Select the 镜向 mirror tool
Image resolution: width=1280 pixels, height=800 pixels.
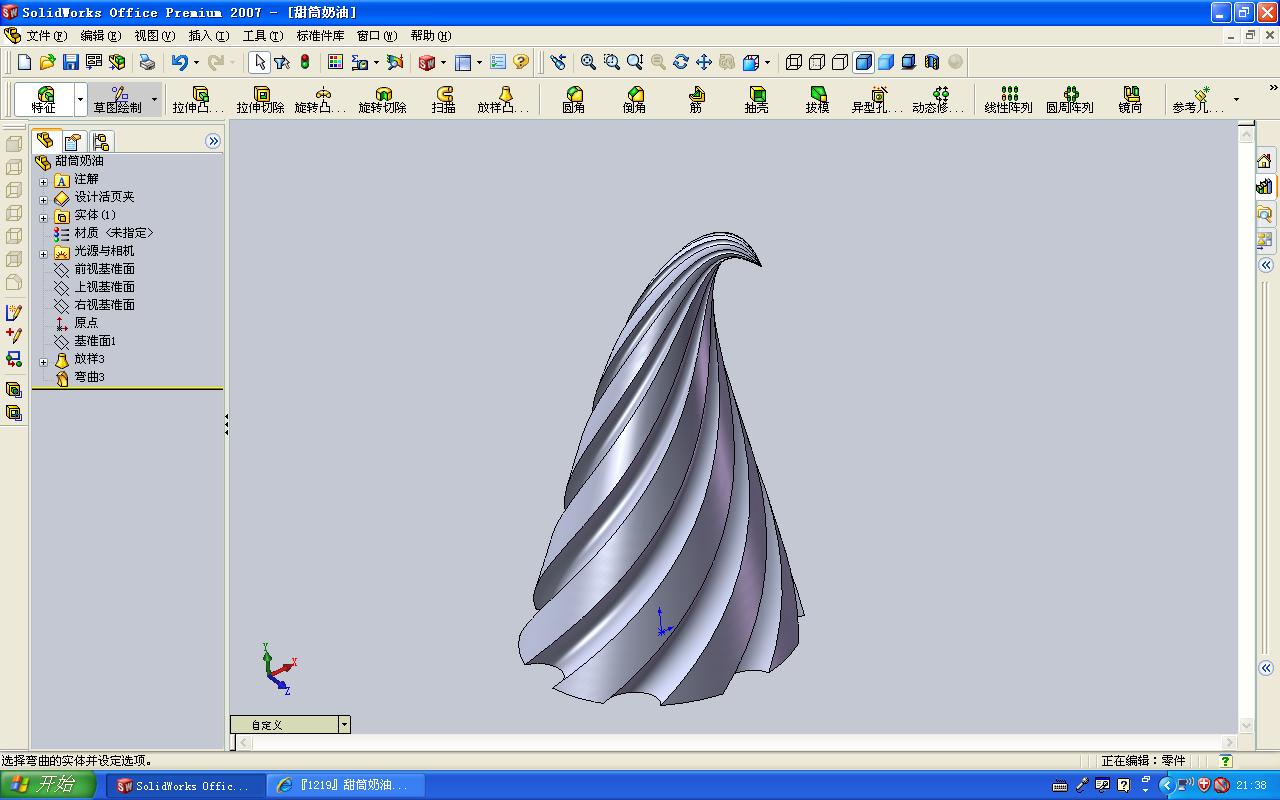point(1131,100)
